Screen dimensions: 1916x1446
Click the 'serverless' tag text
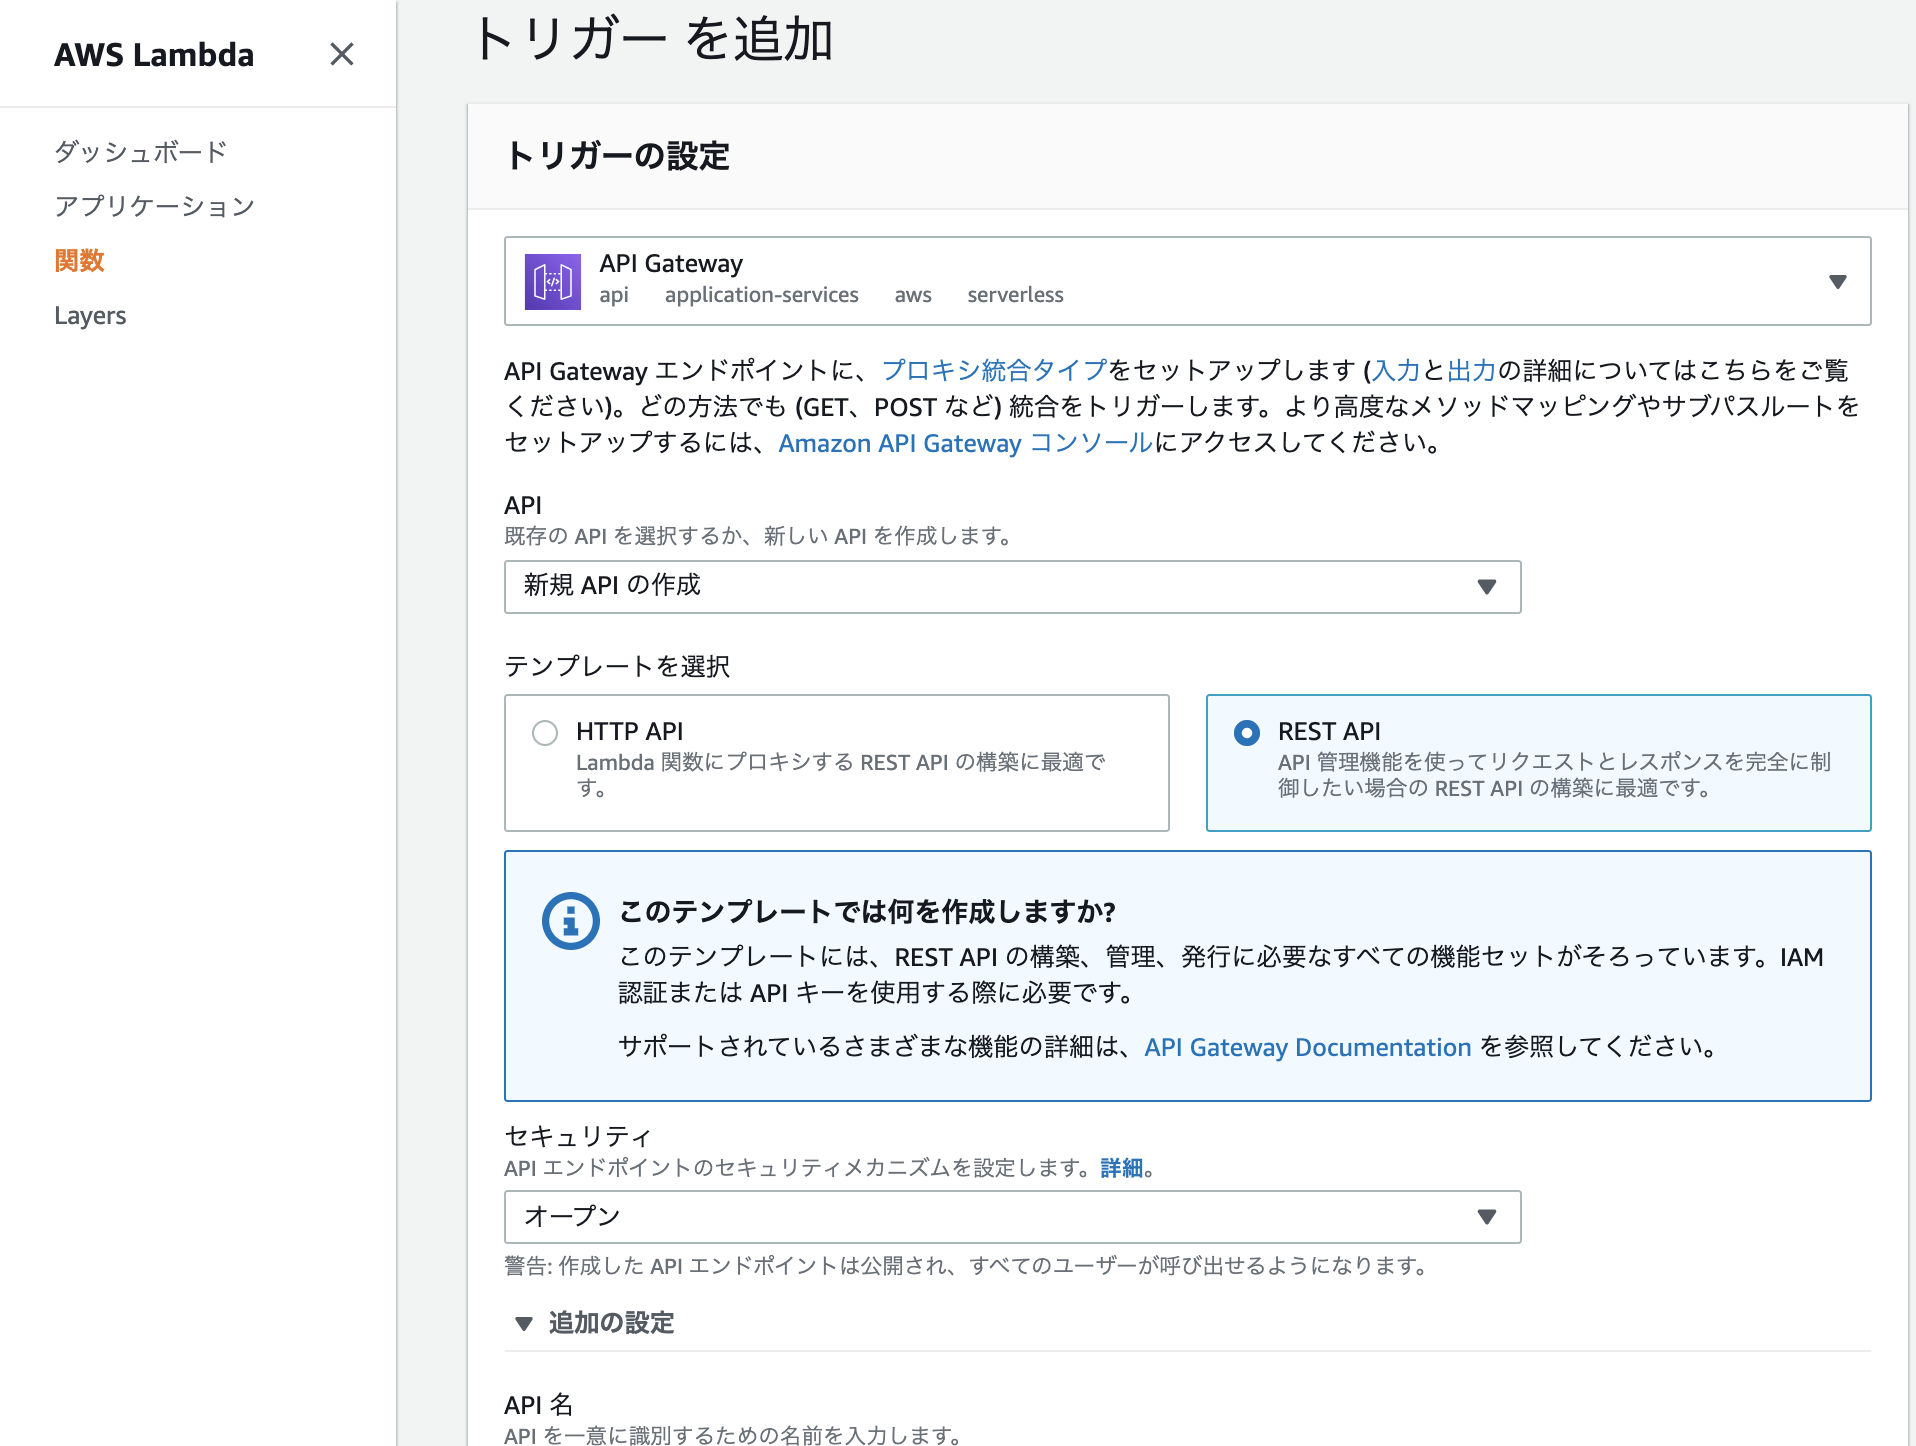1015,295
